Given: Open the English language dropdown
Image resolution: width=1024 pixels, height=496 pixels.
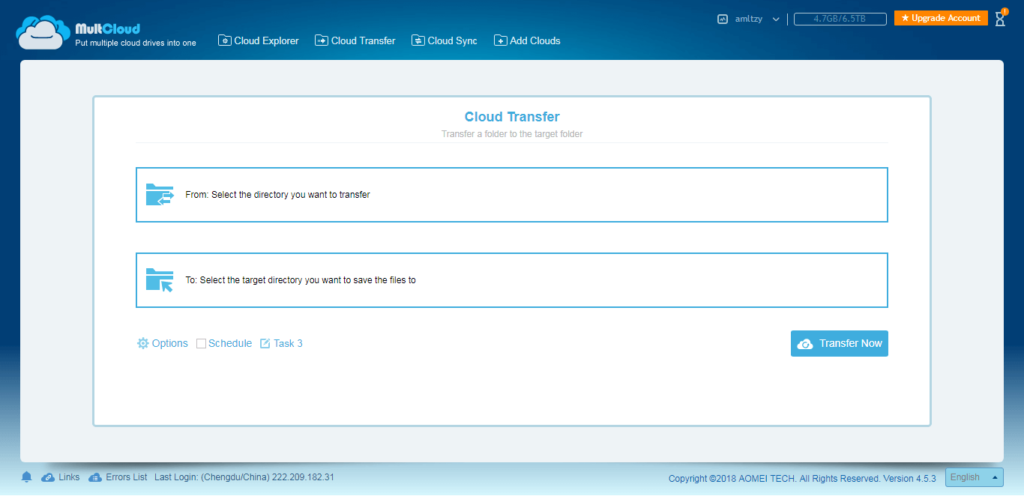Looking at the screenshot, I should pyautogui.click(x=974, y=477).
